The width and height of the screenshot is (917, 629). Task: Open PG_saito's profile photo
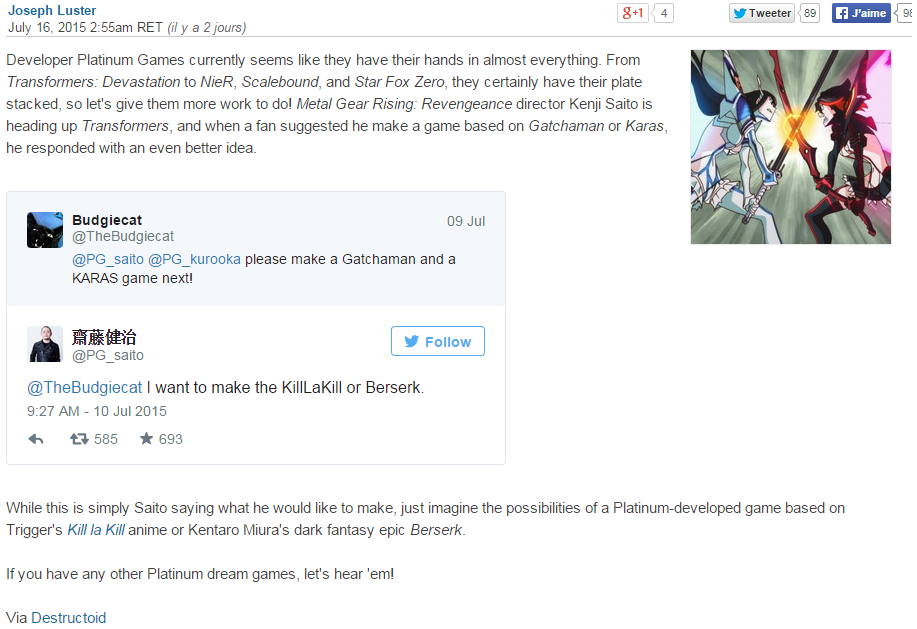tap(45, 344)
